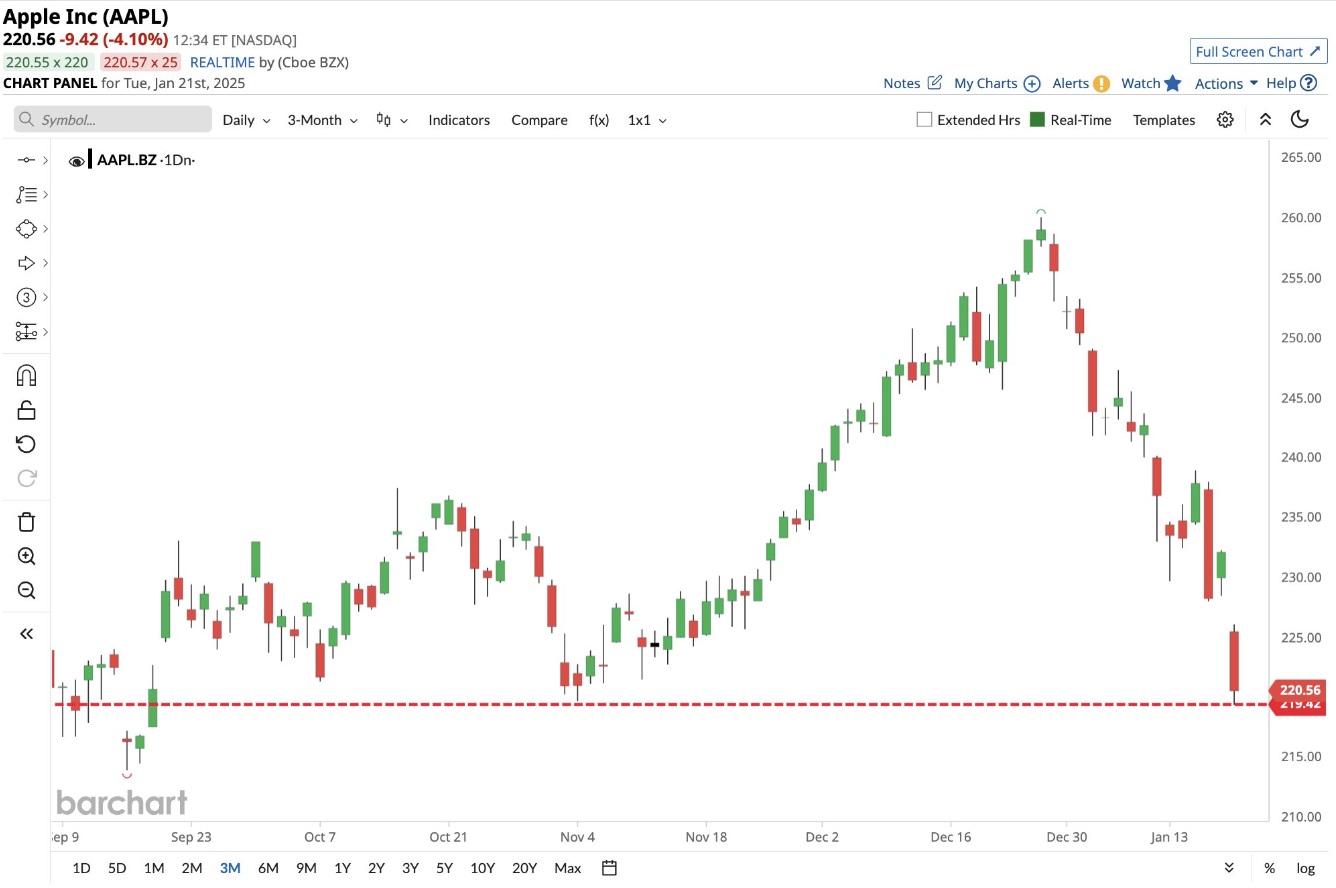This screenshot has height=888, width=1336.
Task: Click the Alerts link
Action: point(1070,84)
